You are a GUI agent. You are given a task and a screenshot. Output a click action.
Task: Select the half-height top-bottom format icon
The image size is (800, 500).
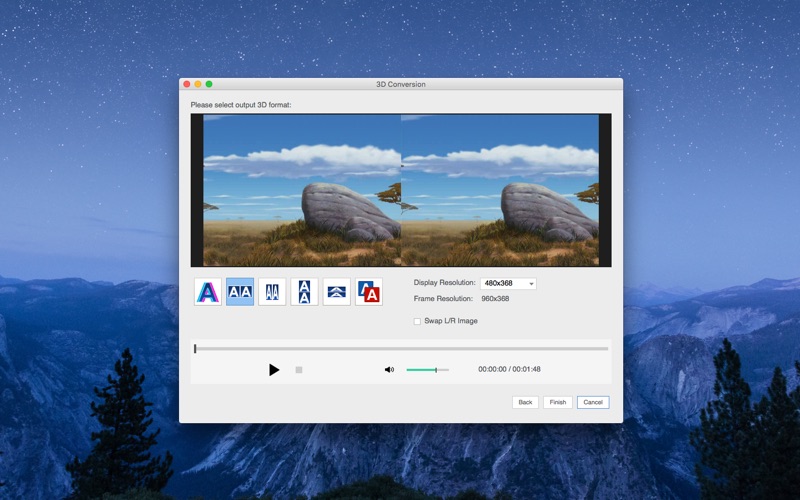click(337, 292)
